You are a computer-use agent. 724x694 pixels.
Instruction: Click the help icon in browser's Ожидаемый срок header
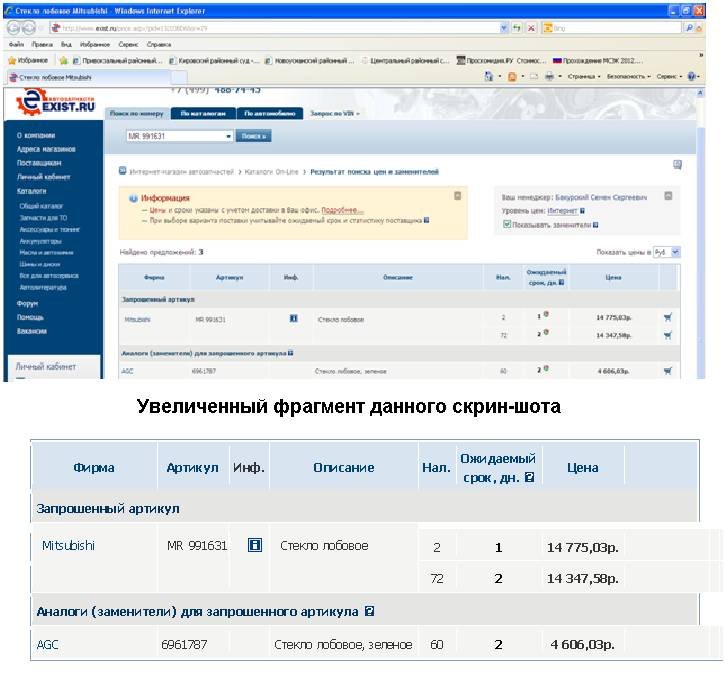(561, 282)
